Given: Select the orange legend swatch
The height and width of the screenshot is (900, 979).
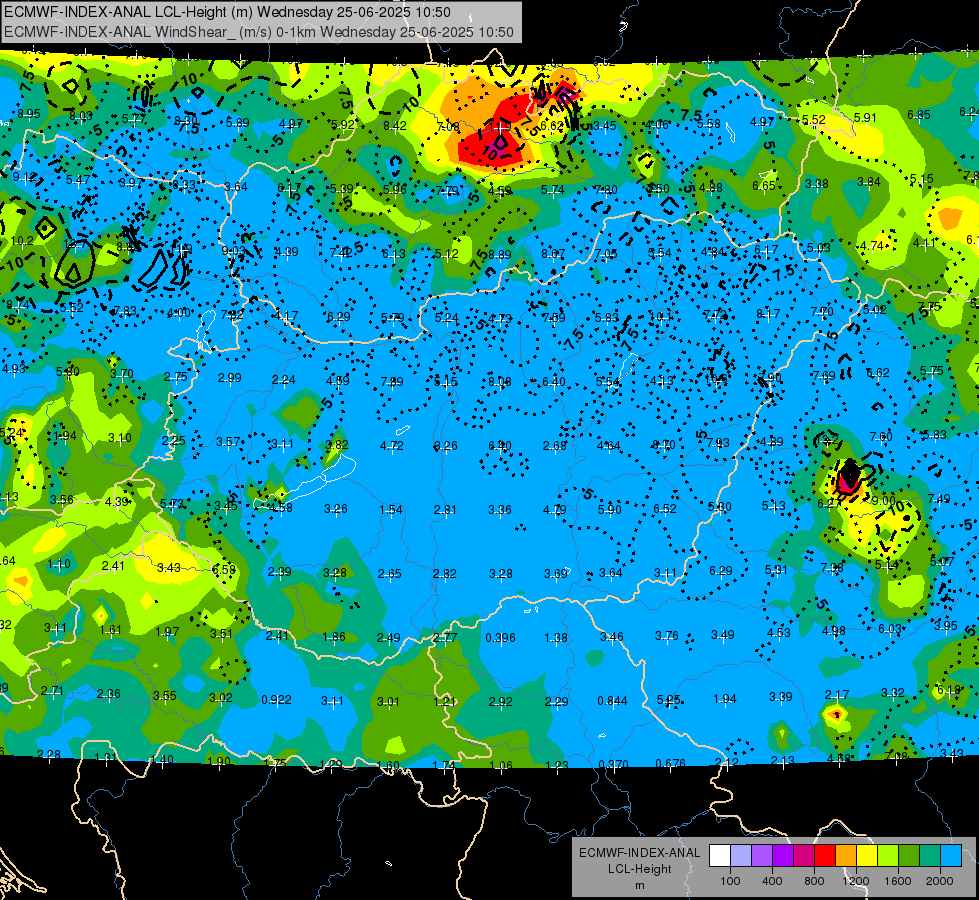Looking at the screenshot, I should pos(847,856).
